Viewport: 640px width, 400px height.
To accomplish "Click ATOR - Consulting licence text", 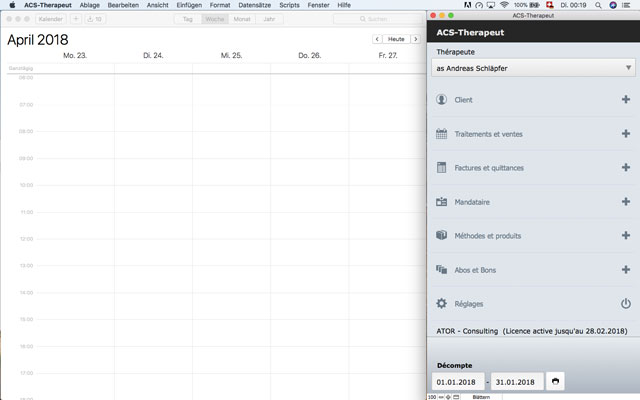I will point(532,331).
